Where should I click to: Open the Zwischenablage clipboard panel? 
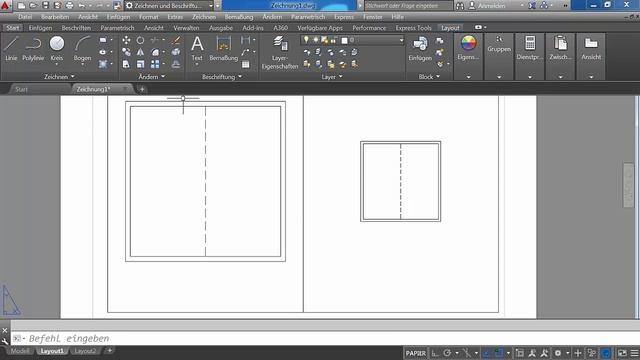tap(560, 48)
